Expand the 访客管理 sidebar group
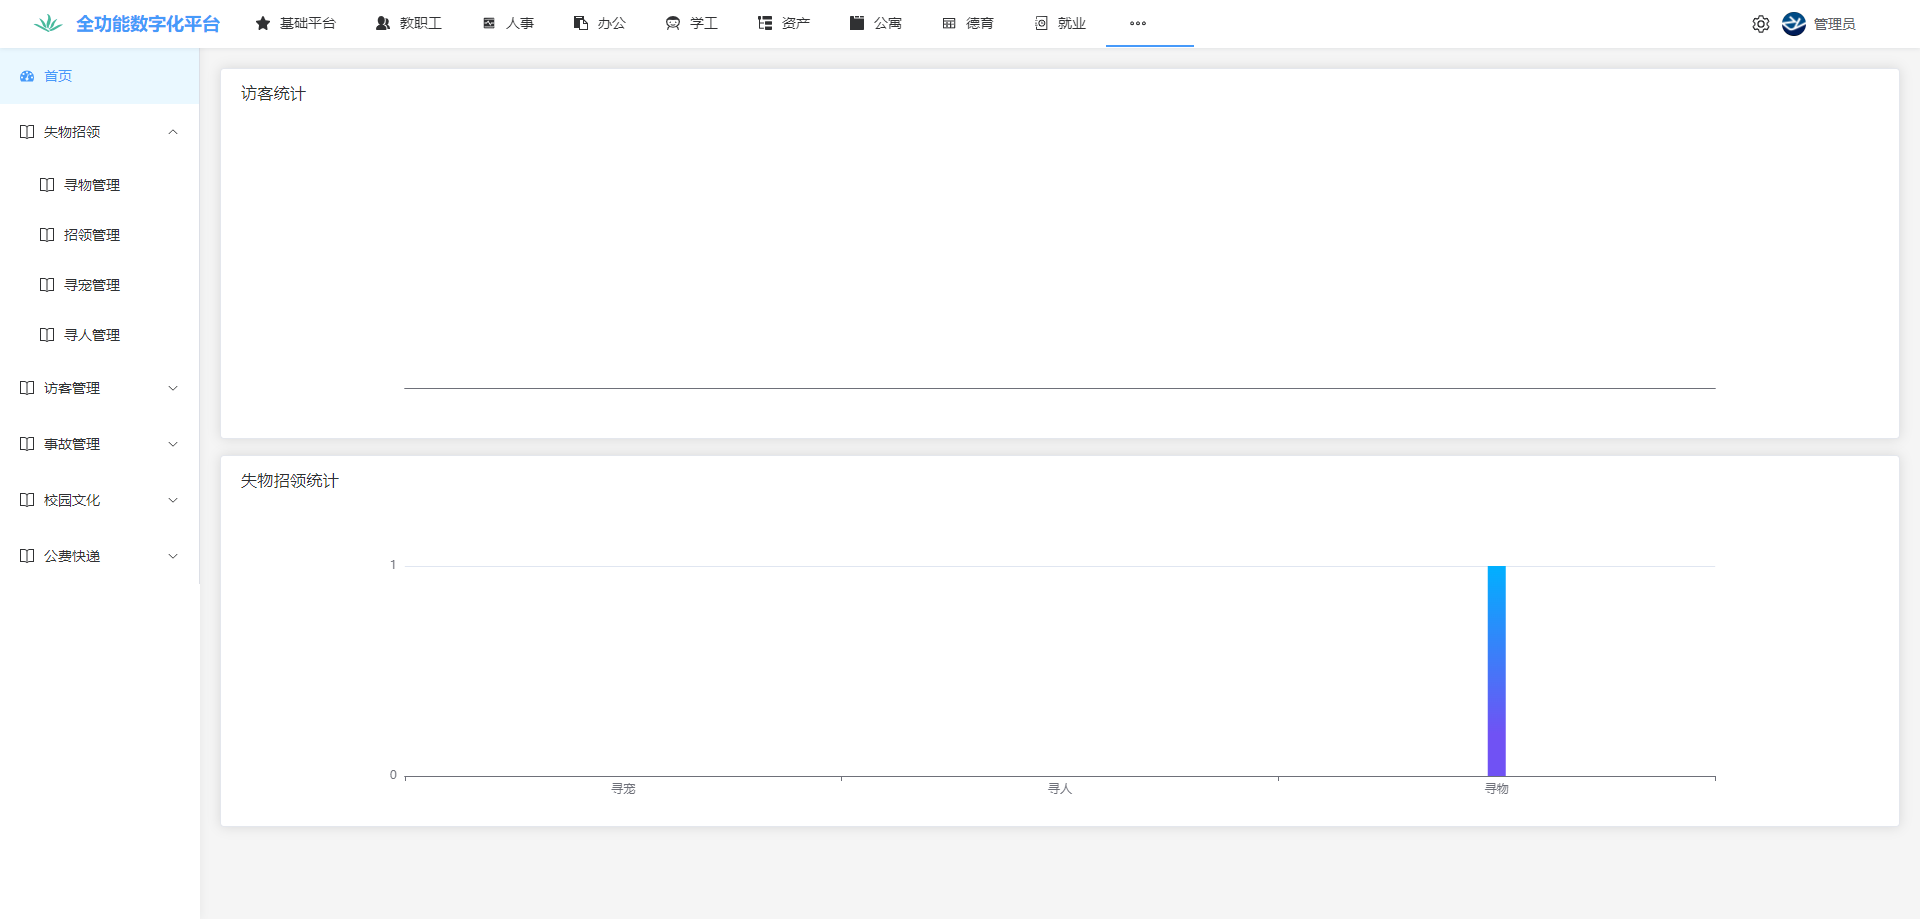 [x=99, y=388]
